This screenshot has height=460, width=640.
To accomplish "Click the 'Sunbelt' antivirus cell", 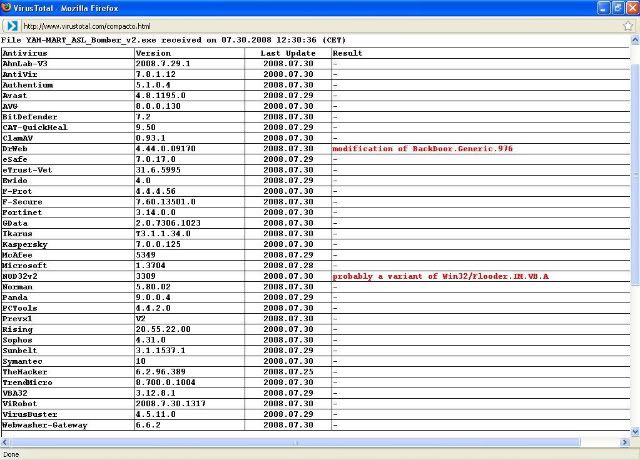I will [x=68, y=351].
